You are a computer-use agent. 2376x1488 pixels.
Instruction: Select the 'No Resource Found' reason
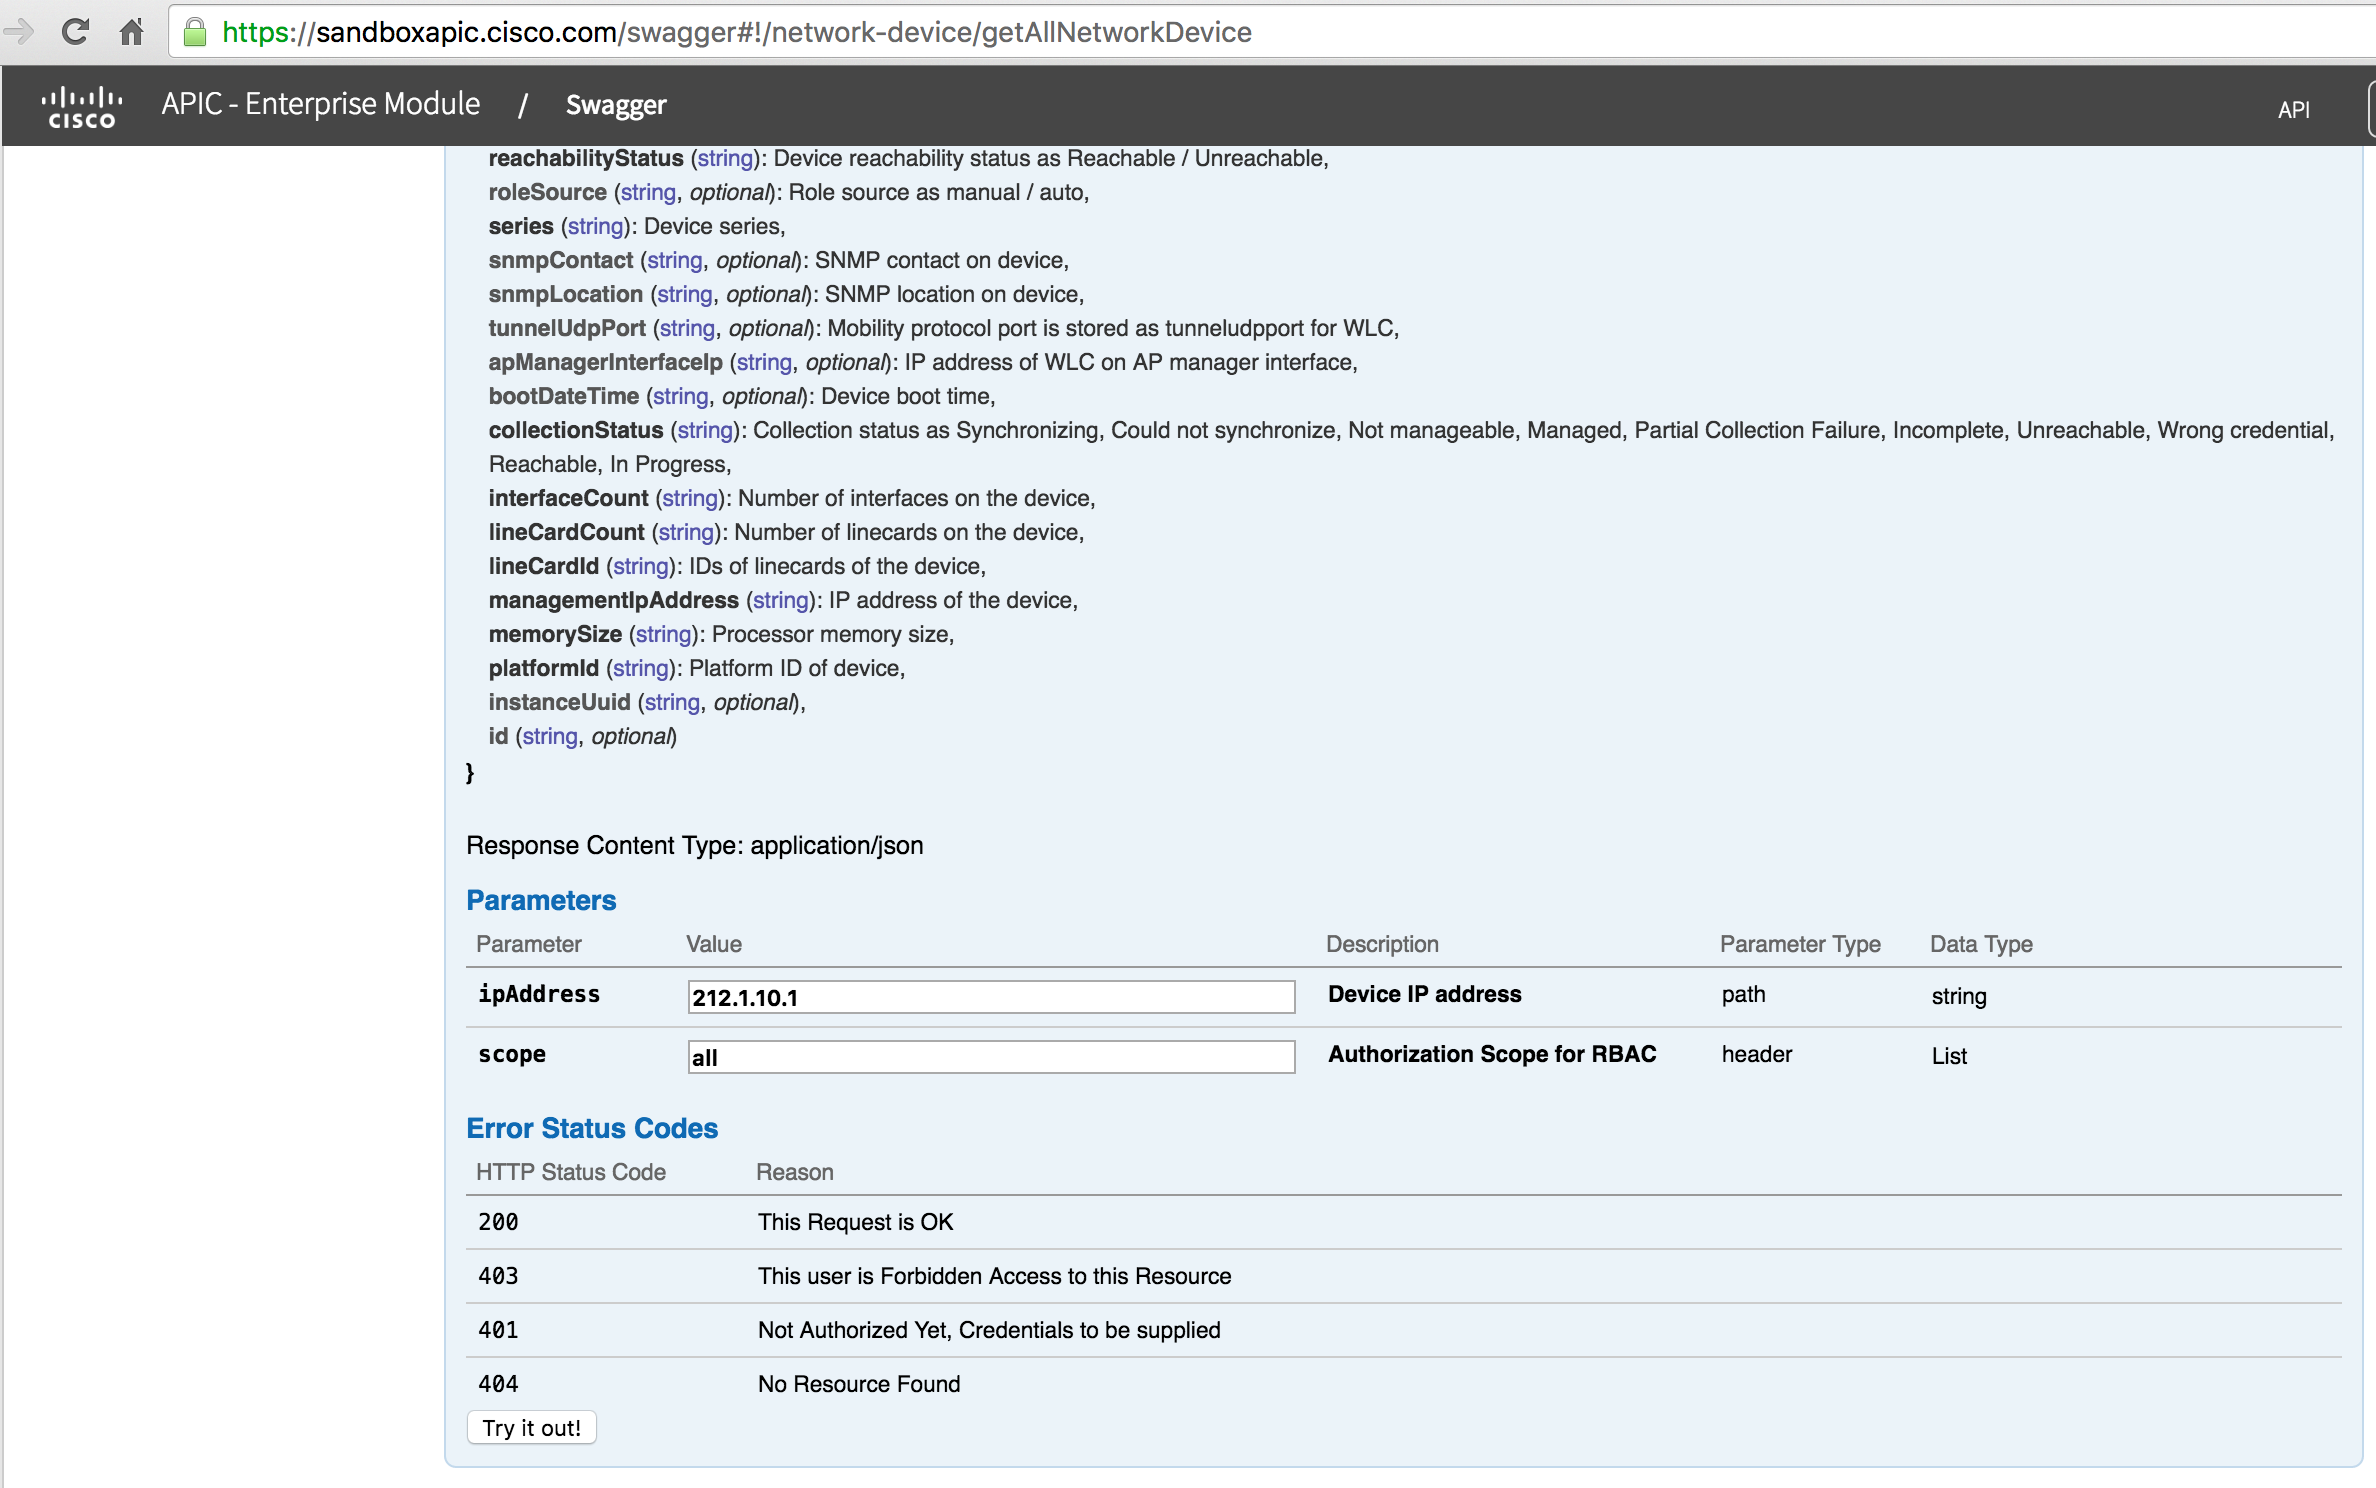coord(859,1384)
